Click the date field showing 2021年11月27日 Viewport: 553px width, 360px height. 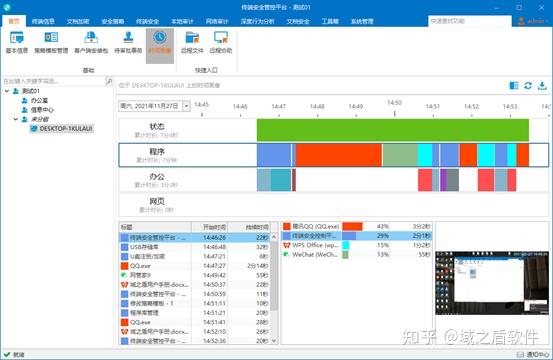click(151, 106)
